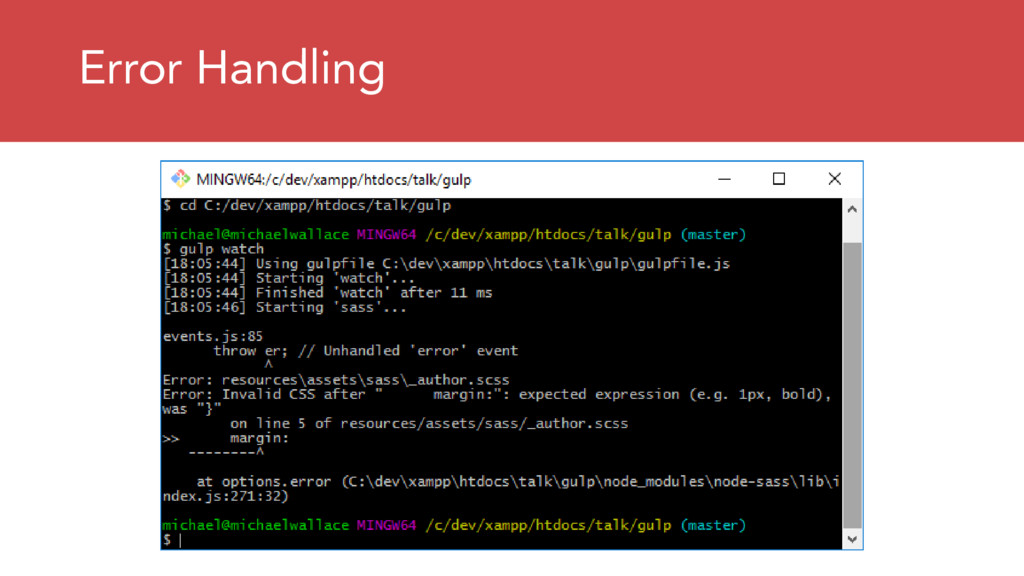Click the 'ndex.js:271:32)' text
The width and height of the screenshot is (1024, 576).
coord(225,496)
